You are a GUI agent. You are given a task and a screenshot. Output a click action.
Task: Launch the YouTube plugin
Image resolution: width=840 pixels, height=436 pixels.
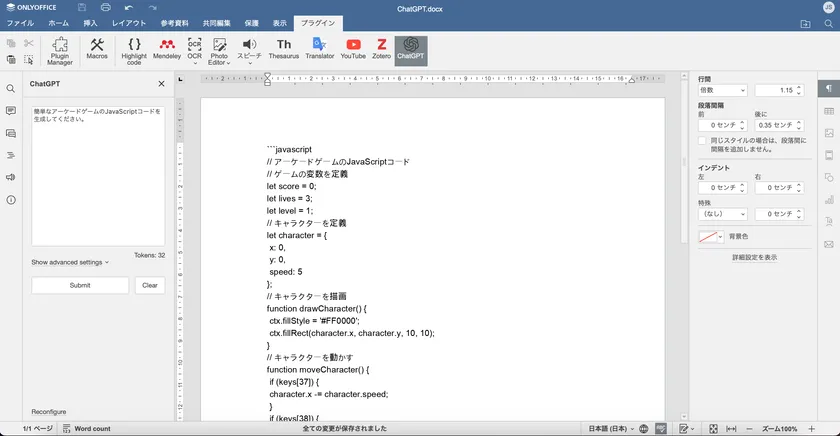pos(353,50)
